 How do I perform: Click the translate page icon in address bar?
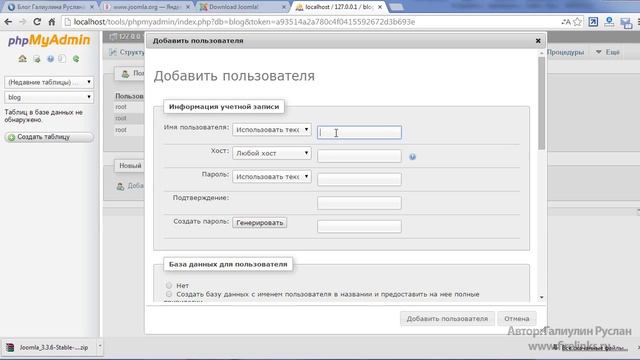tap(566, 22)
